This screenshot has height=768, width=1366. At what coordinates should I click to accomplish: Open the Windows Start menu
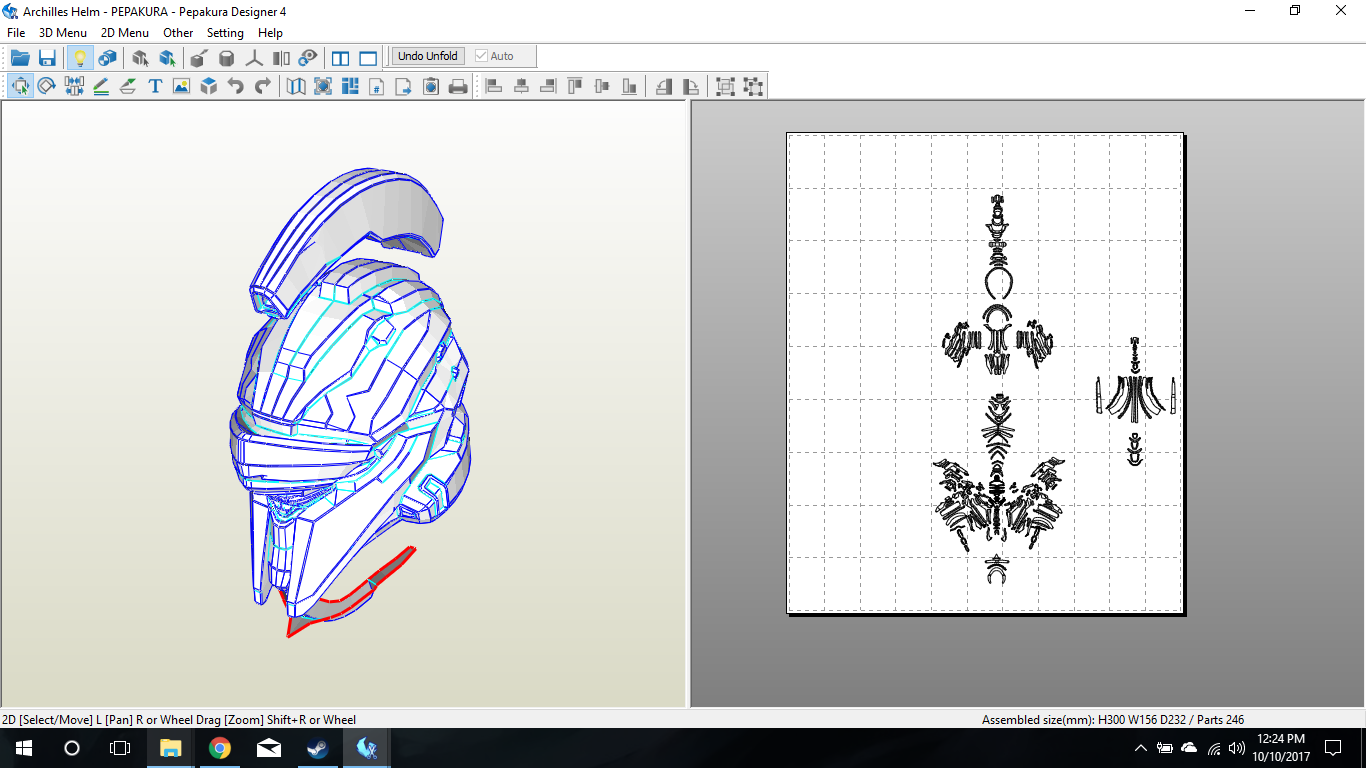tap(24, 748)
